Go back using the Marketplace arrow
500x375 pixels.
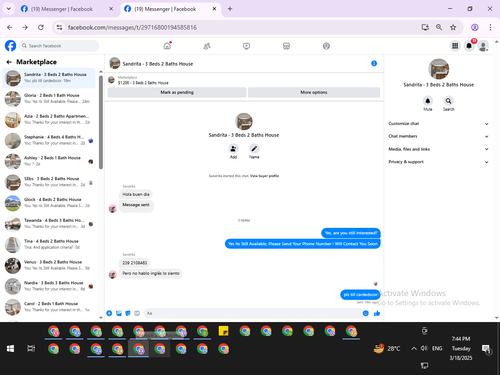(9, 62)
